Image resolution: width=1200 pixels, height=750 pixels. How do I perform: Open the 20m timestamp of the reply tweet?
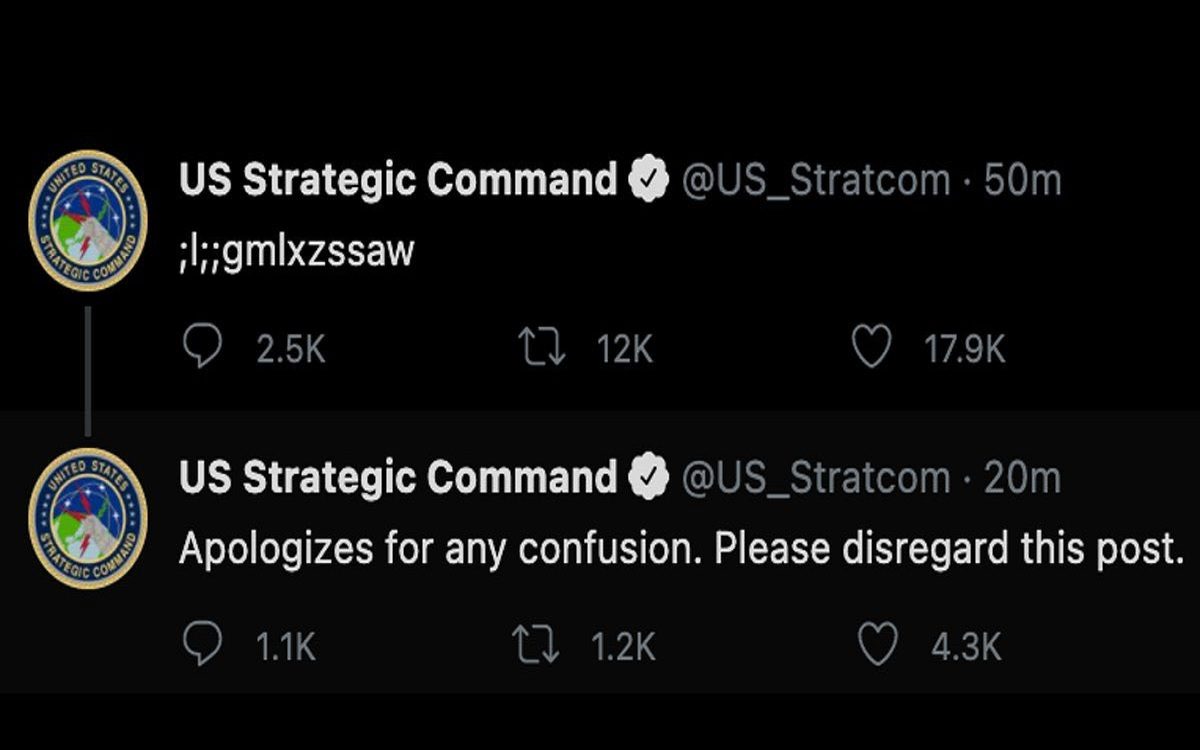(1022, 478)
